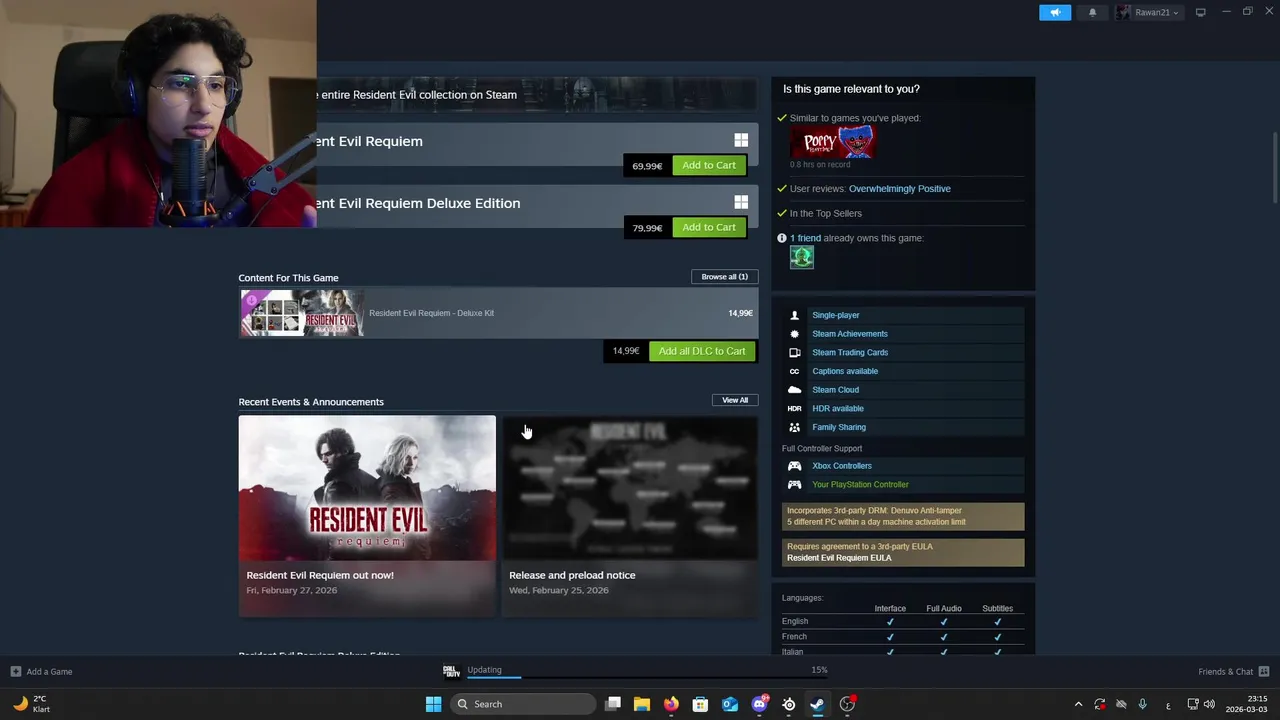Open Outlook from the taskbar
Viewport: 1280px width, 720px height.
[x=730, y=704]
